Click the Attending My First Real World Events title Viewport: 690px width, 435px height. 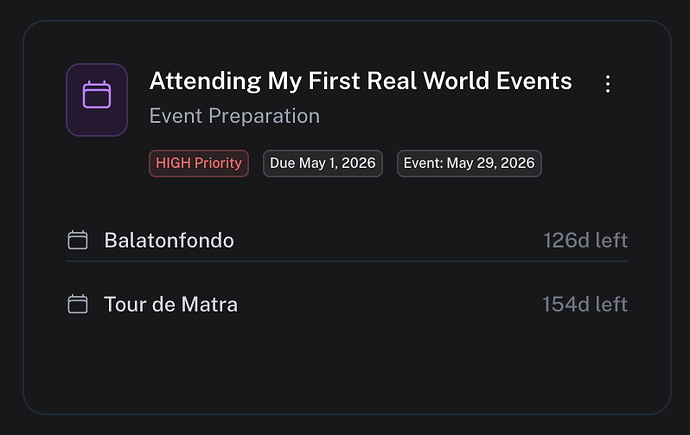pos(360,81)
